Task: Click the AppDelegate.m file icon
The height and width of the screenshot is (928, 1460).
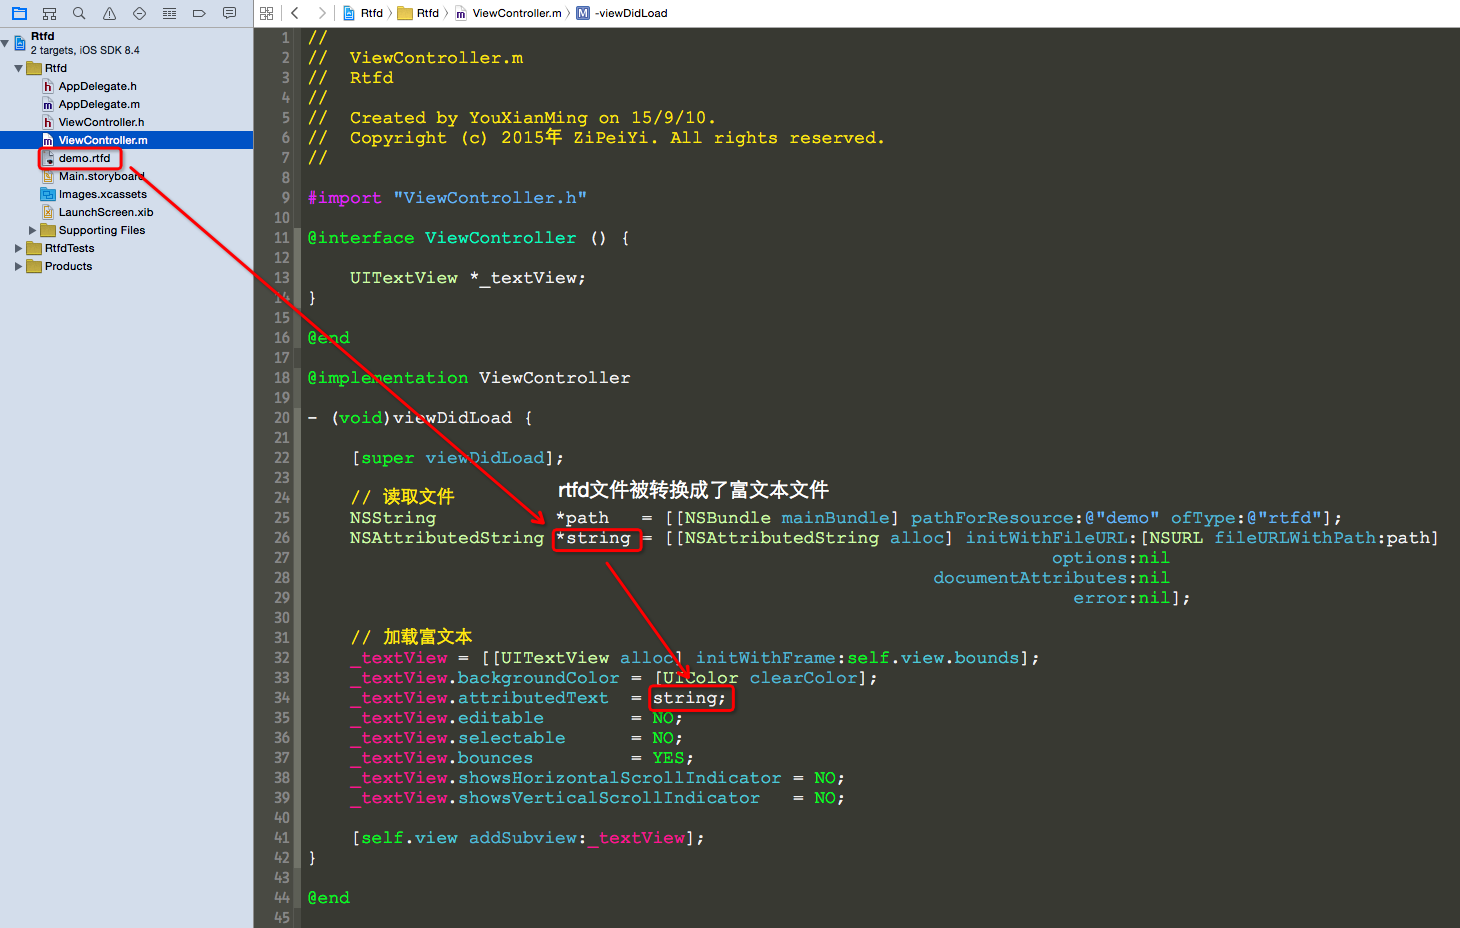Action: tap(48, 104)
